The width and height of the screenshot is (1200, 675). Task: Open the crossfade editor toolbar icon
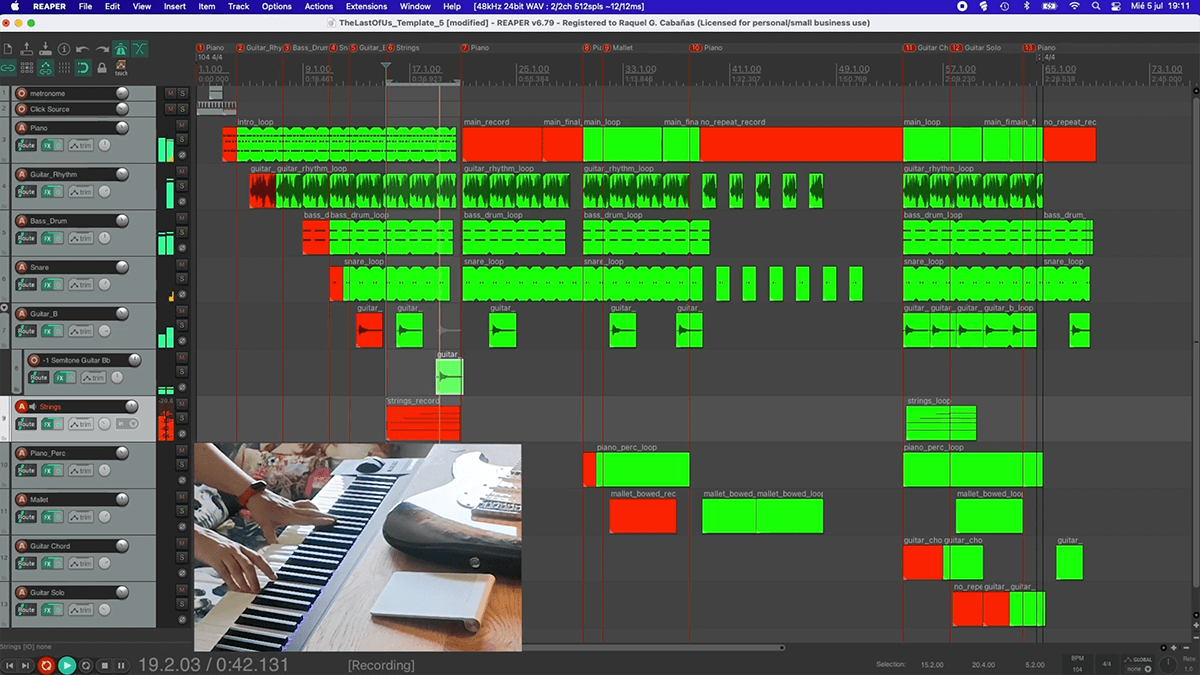(140, 49)
